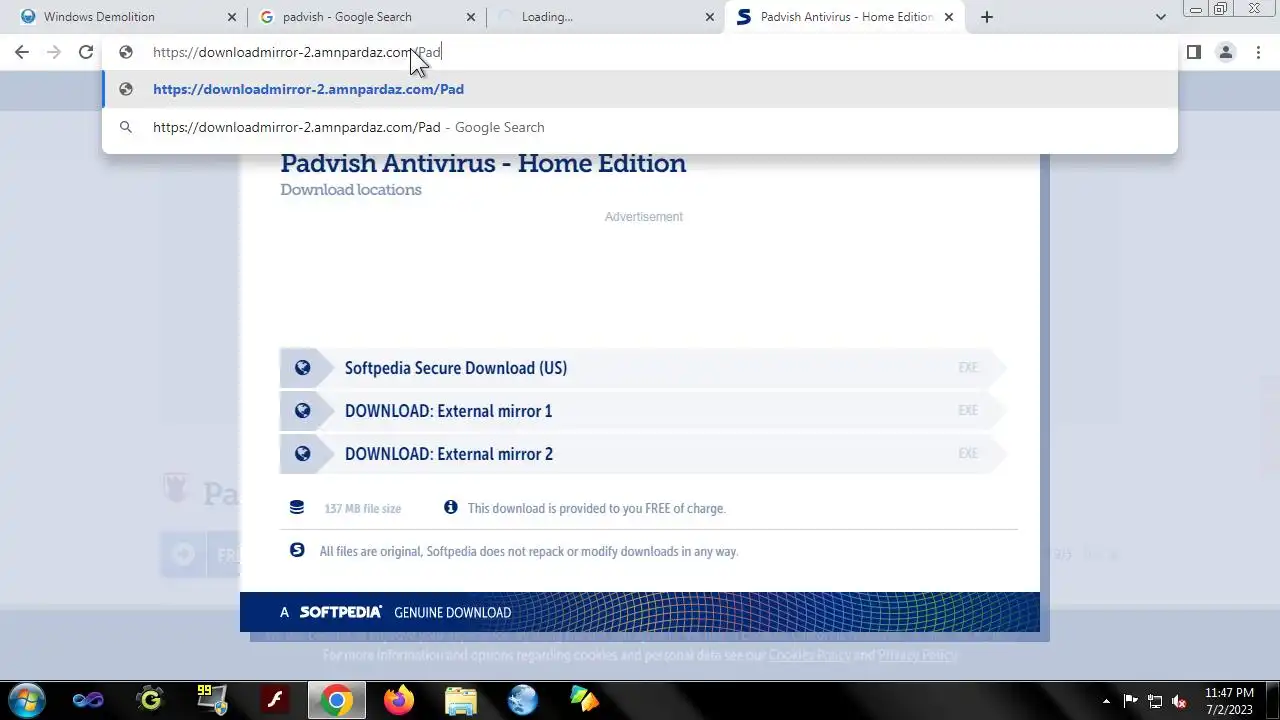
Task: Select the amnpardaz.com/Pad URL suggestion
Action: (640, 89)
